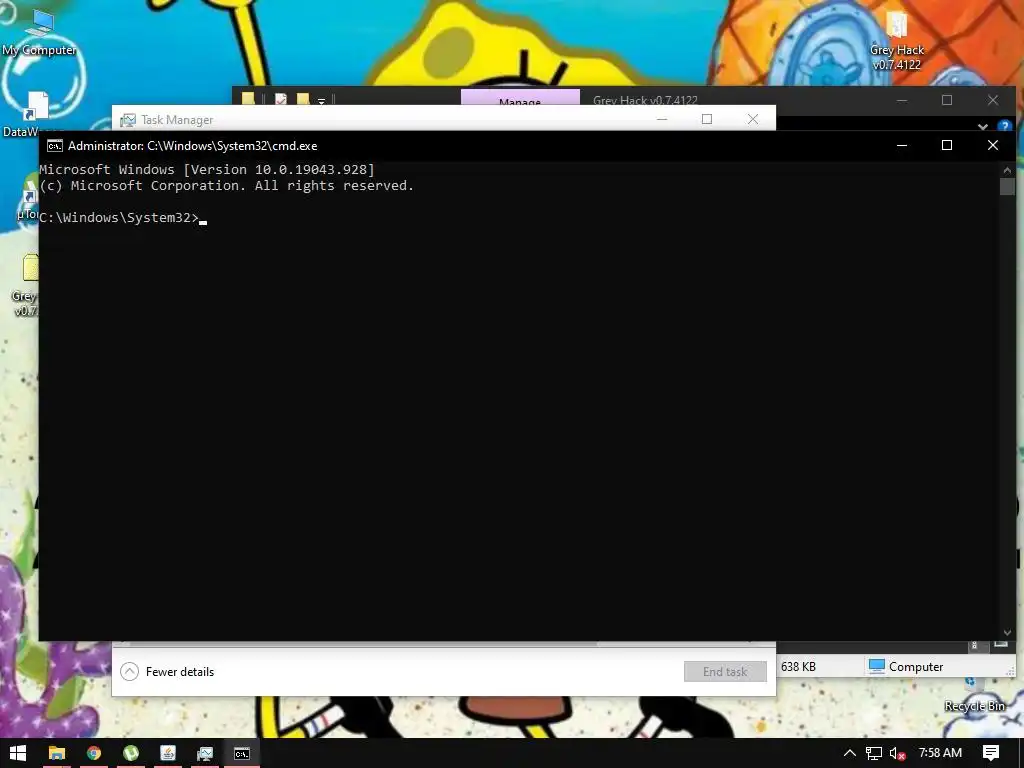Click the Explorer quick access properties icon
Image resolution: width=1024 pixels, height=768 pixels.
point(281,99)
